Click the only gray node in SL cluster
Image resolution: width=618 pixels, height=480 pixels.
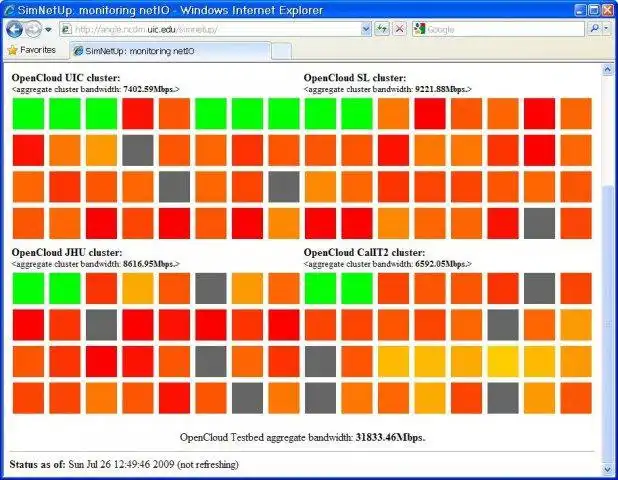(539, 223)
